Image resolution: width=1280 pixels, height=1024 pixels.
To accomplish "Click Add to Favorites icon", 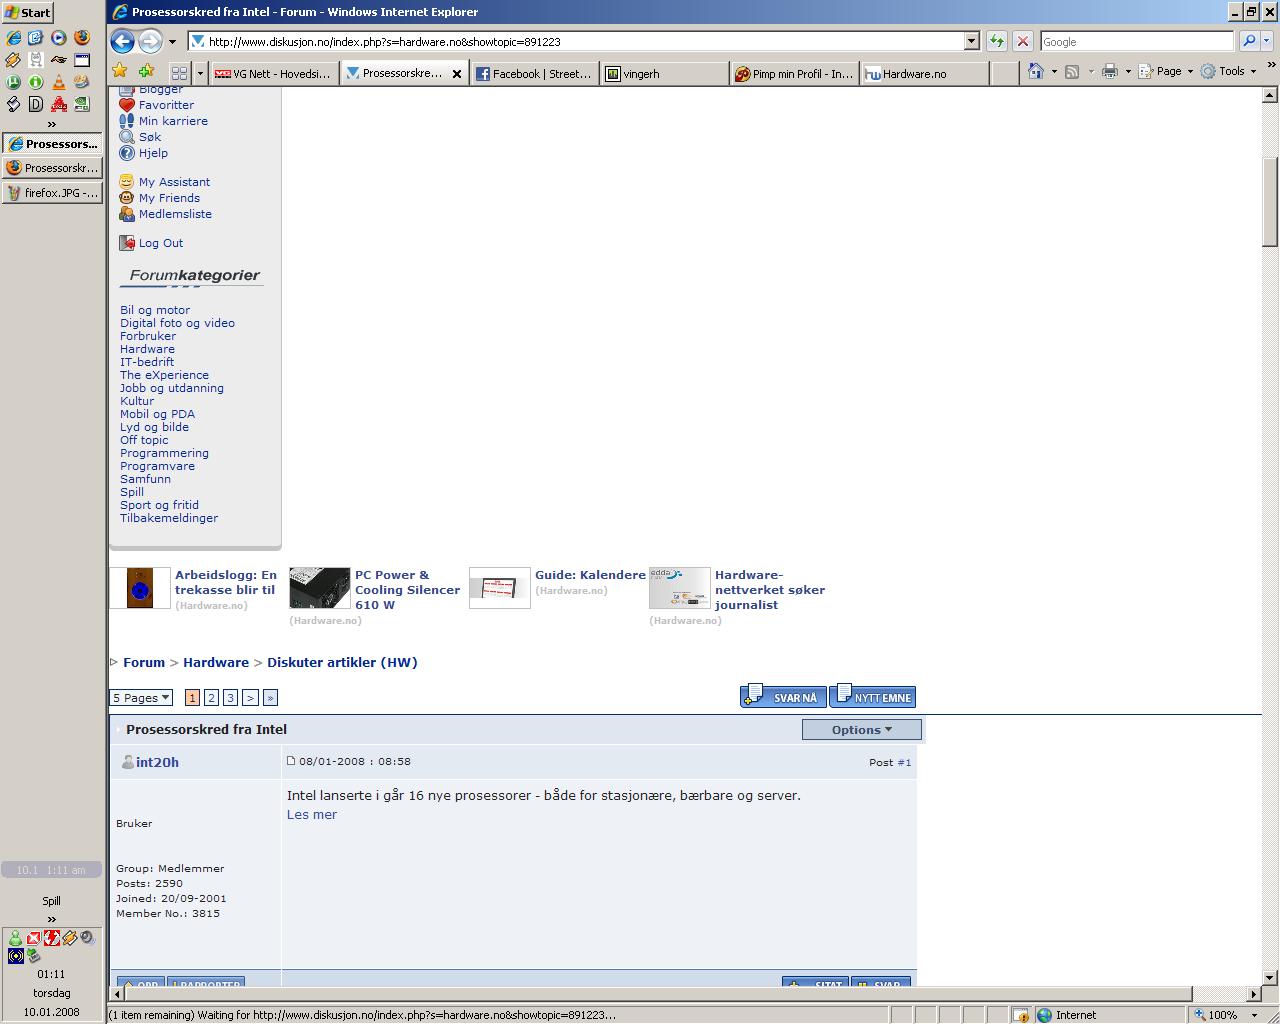I will (x=147, y=71).
